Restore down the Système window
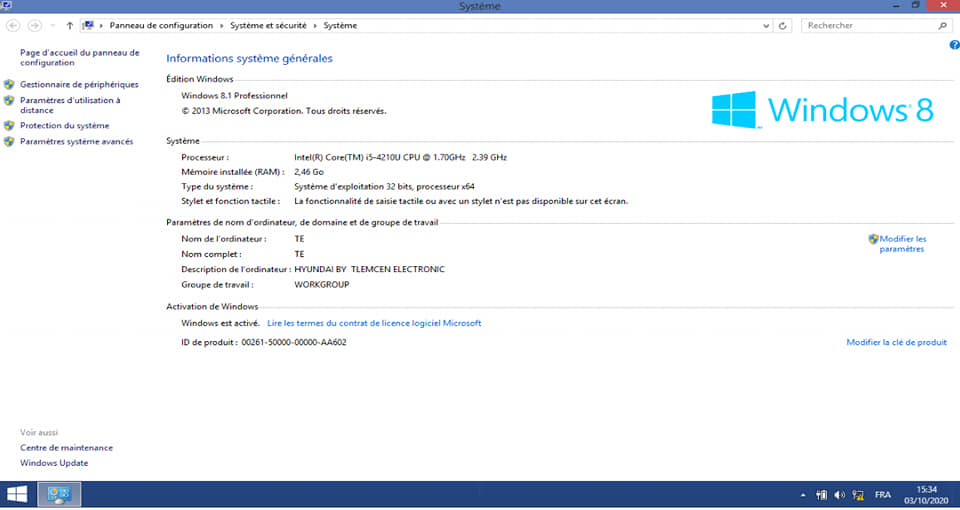The image size is (960, 510). click(x=916, y=5)
